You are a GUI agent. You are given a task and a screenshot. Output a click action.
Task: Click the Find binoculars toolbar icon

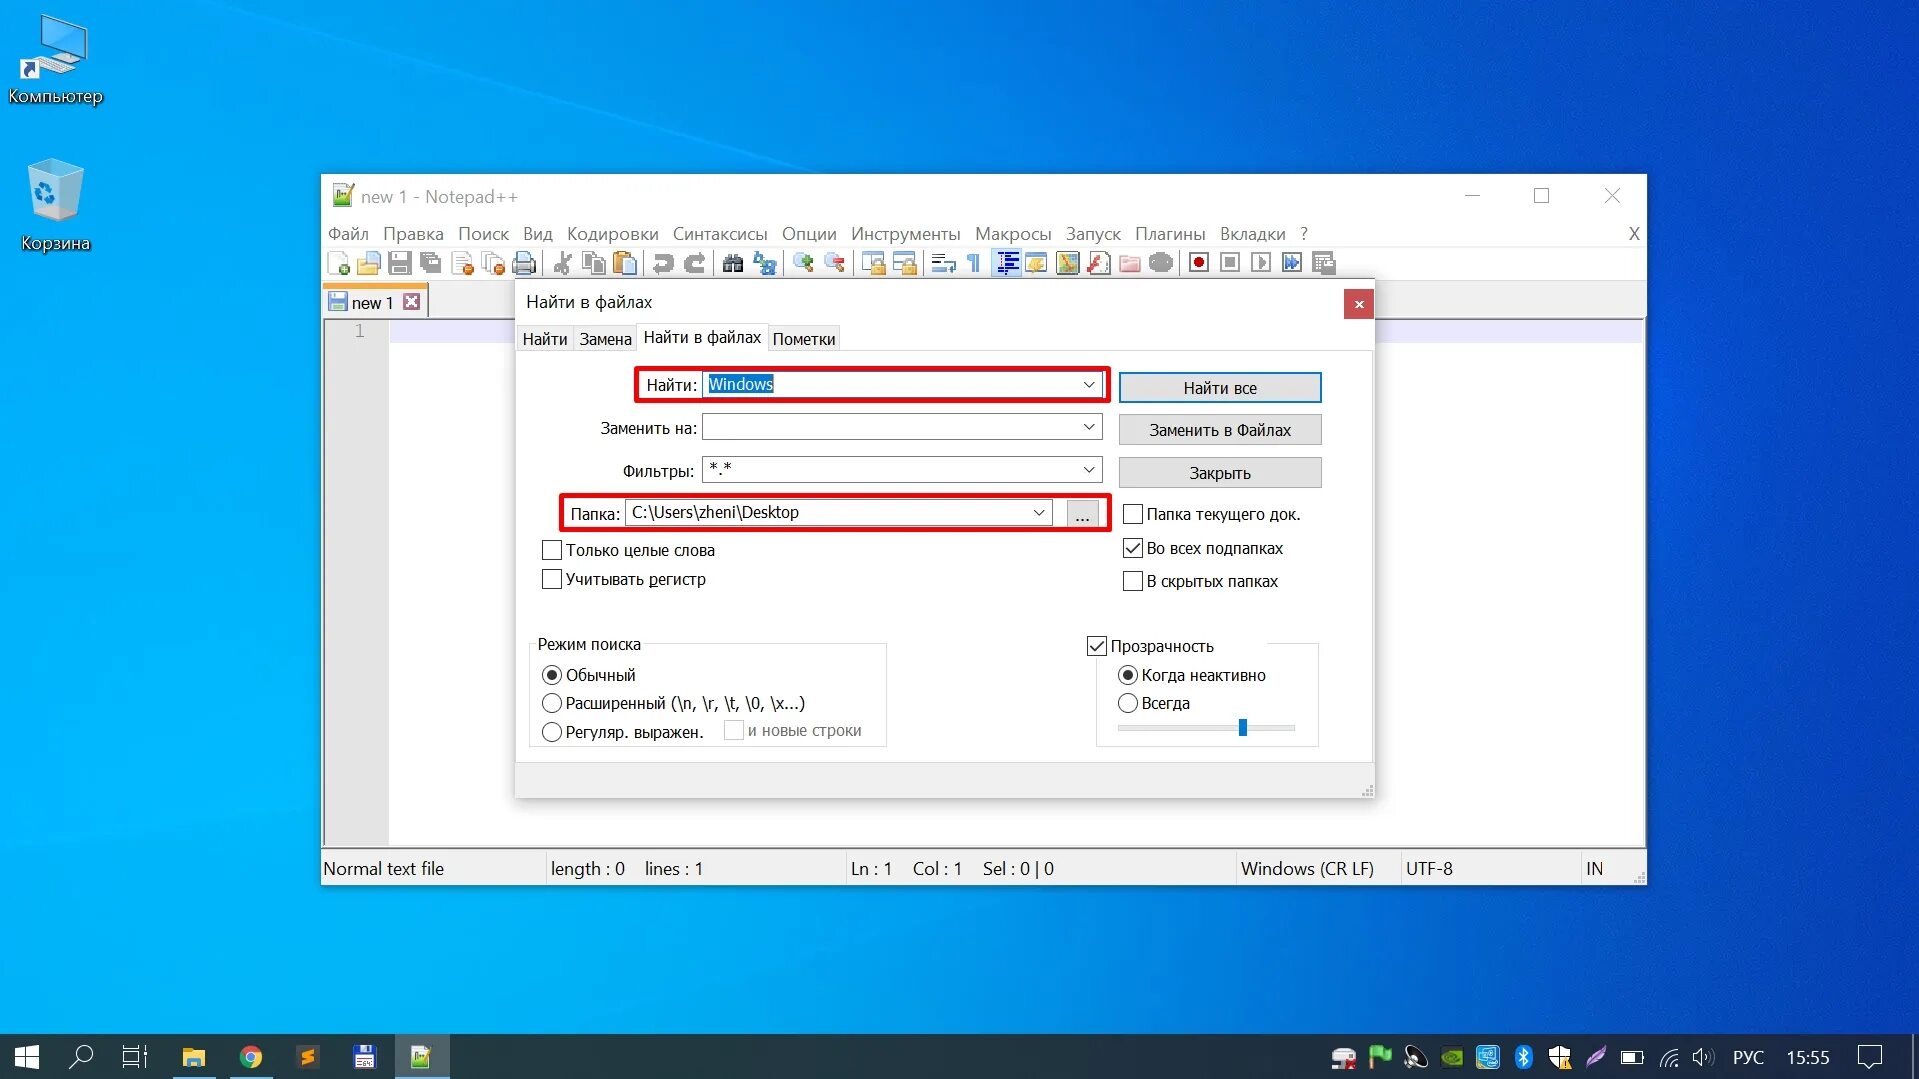pos(733,263)
